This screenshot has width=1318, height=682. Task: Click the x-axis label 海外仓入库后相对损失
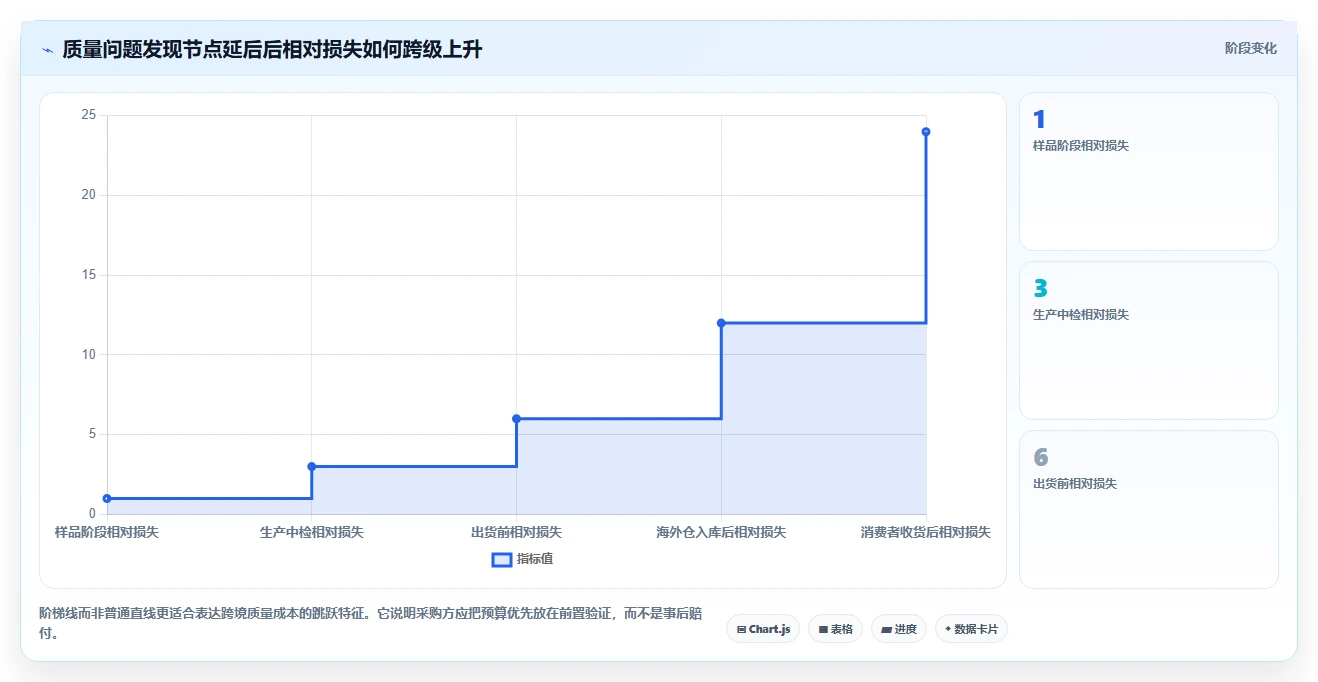721,532
